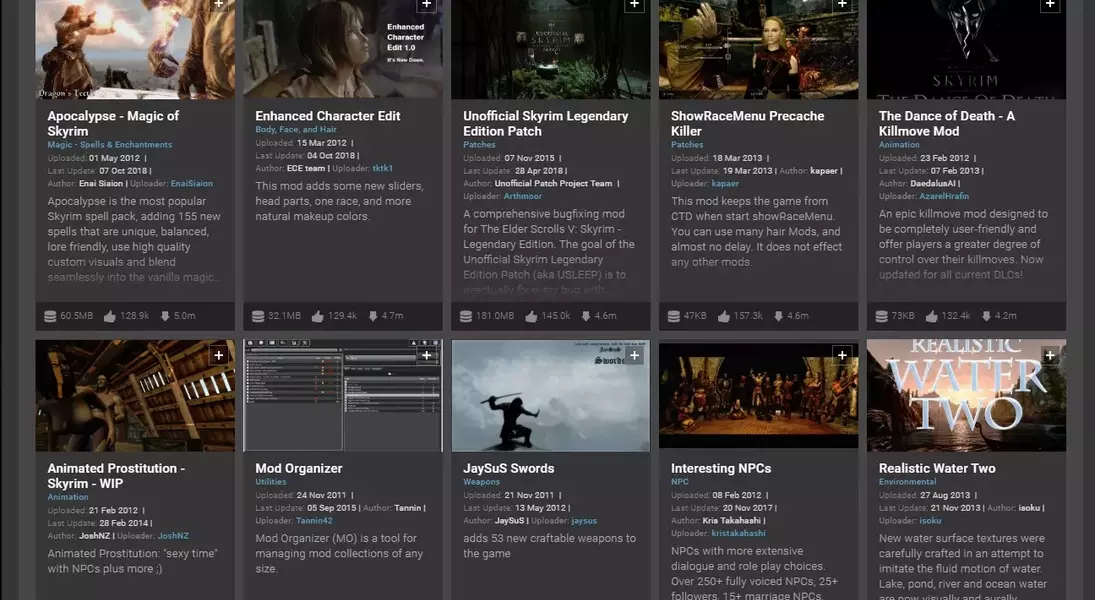Open Mod Organizer title link
The image size is (1095, 600).
click(x=299, y=468)
